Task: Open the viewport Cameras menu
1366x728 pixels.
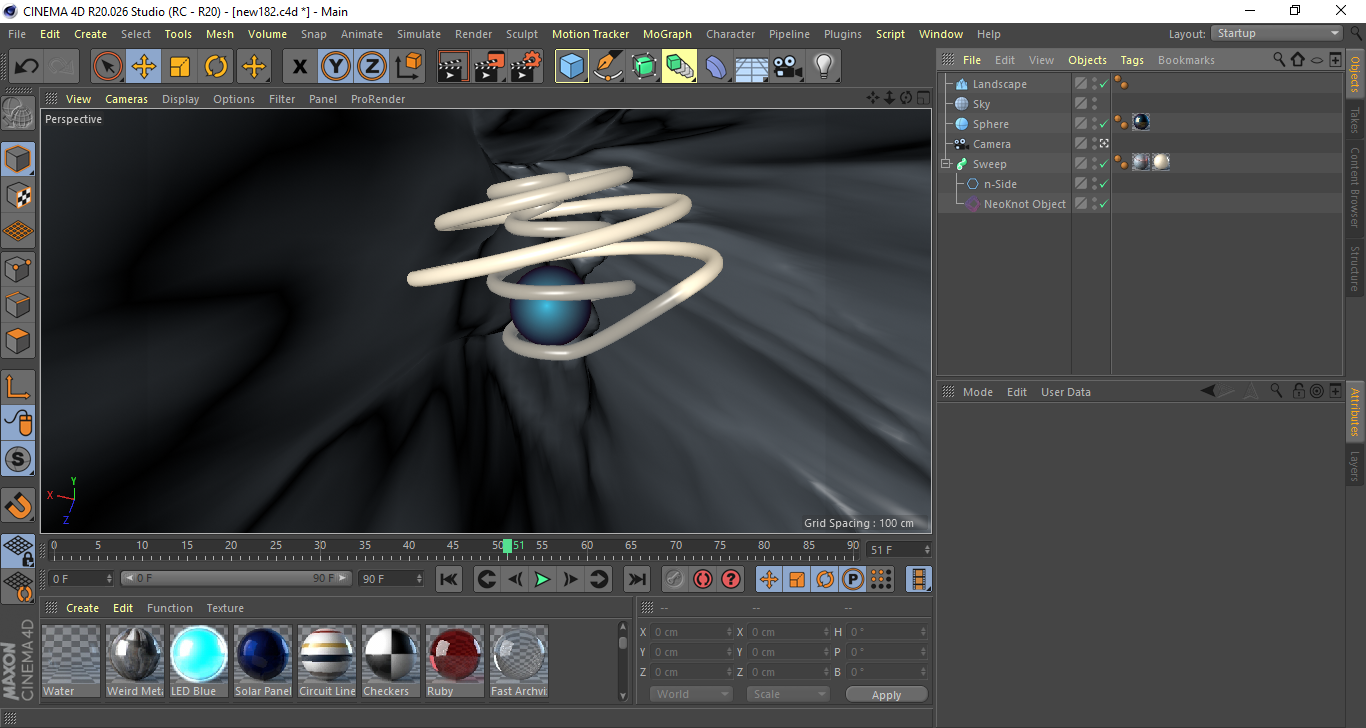Action: pos(127,99)
